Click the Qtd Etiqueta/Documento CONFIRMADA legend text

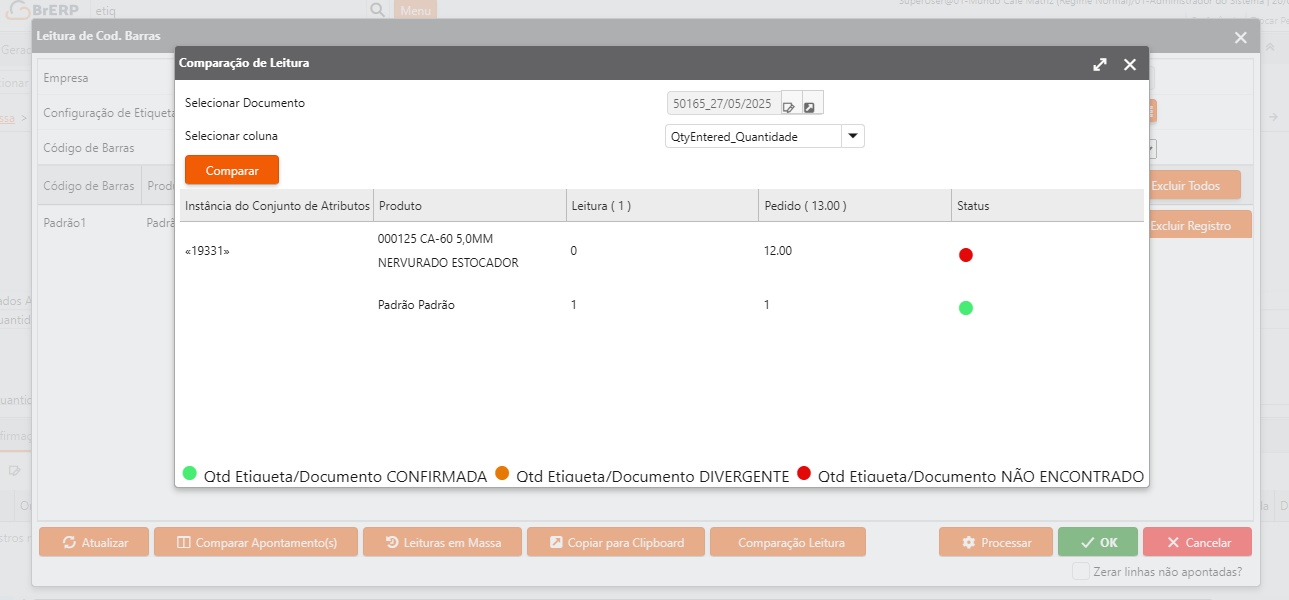click(x=345, y=477)
